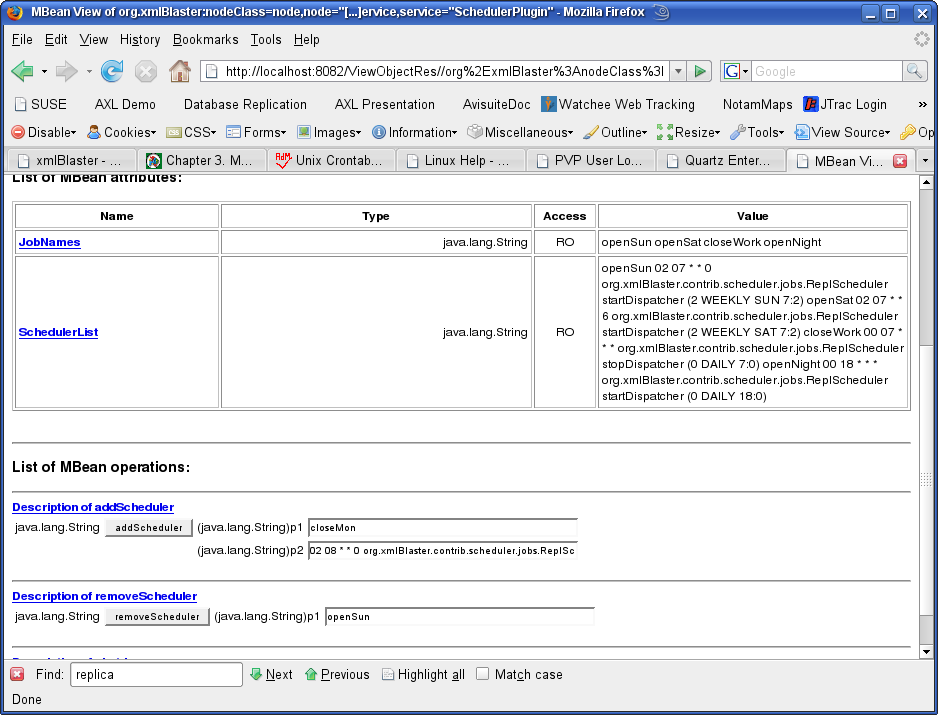Click the addScheduler button
The width and height of the screenshot is (938, 715).
pyautogui.click(x=149, y=528)
